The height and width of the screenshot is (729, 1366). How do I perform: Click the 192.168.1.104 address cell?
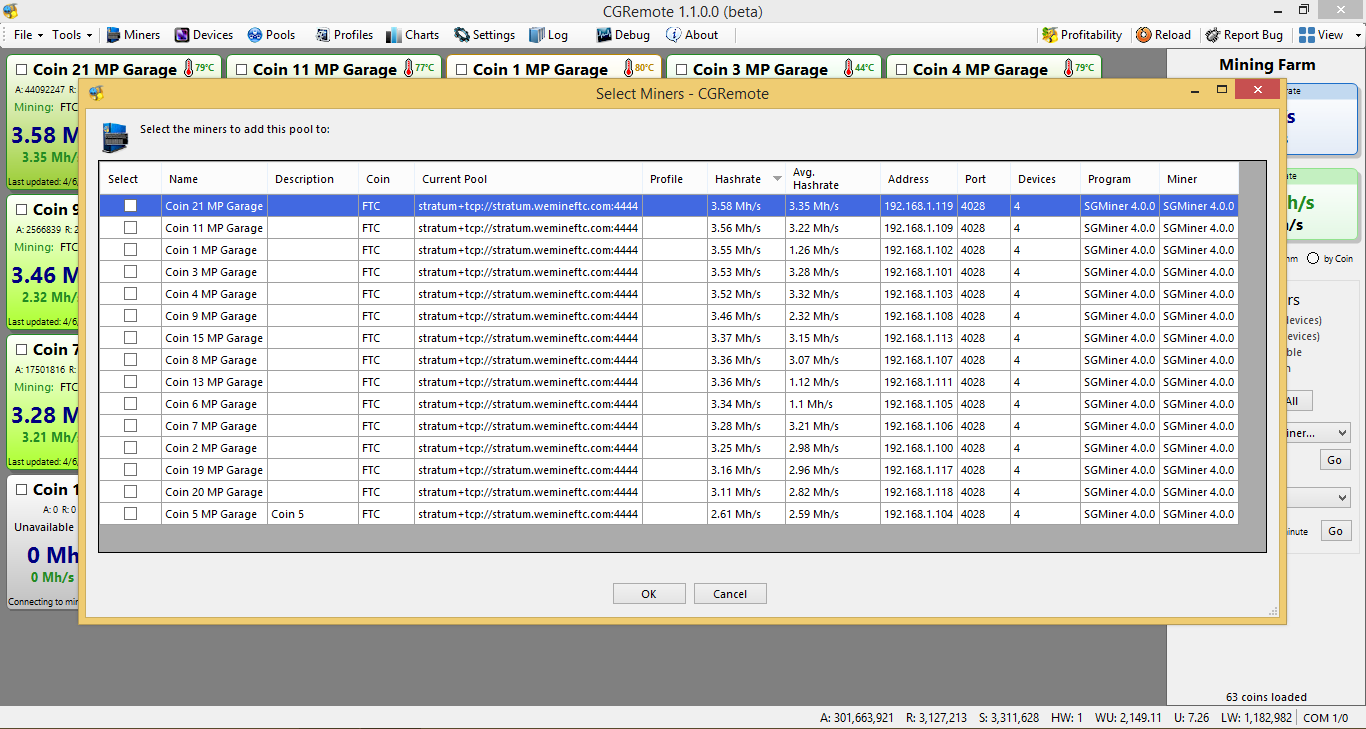918,514
